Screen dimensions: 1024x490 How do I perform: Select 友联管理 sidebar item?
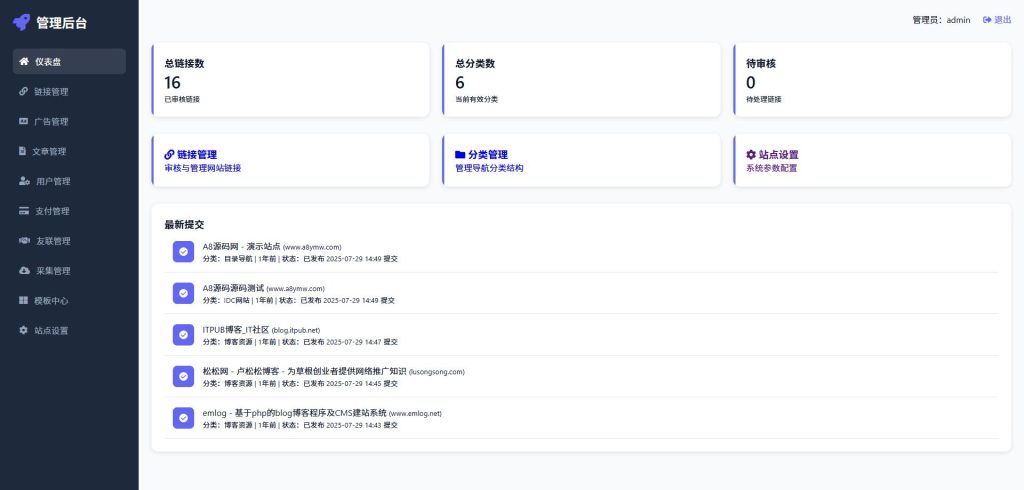click(69, 240)
